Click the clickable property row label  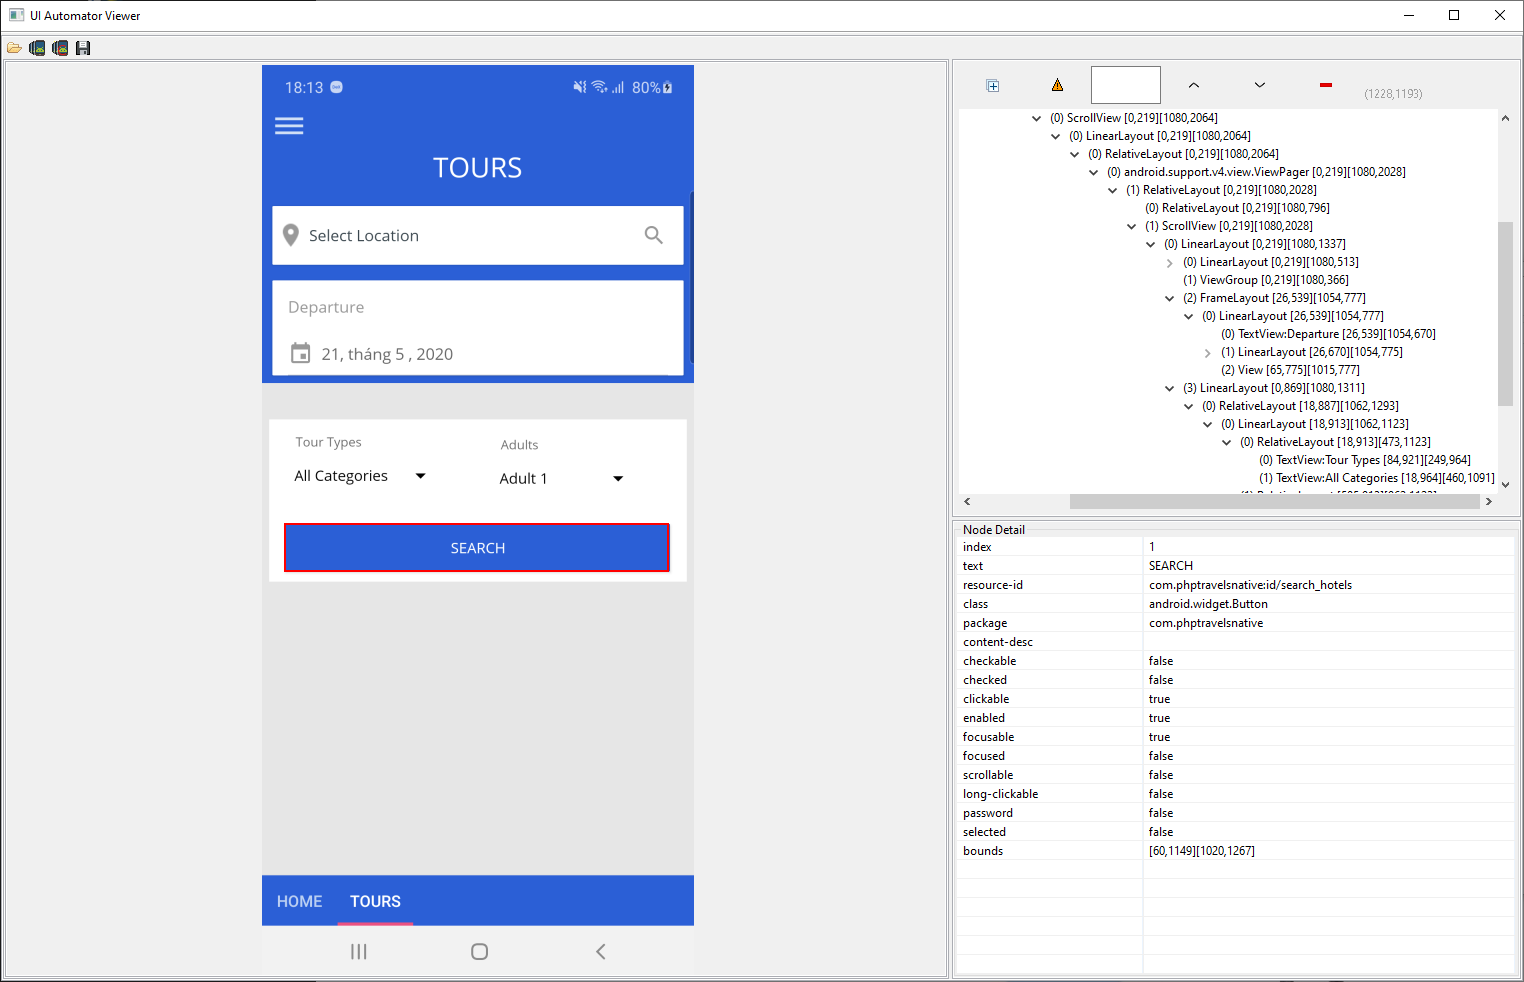coord(986,699)
